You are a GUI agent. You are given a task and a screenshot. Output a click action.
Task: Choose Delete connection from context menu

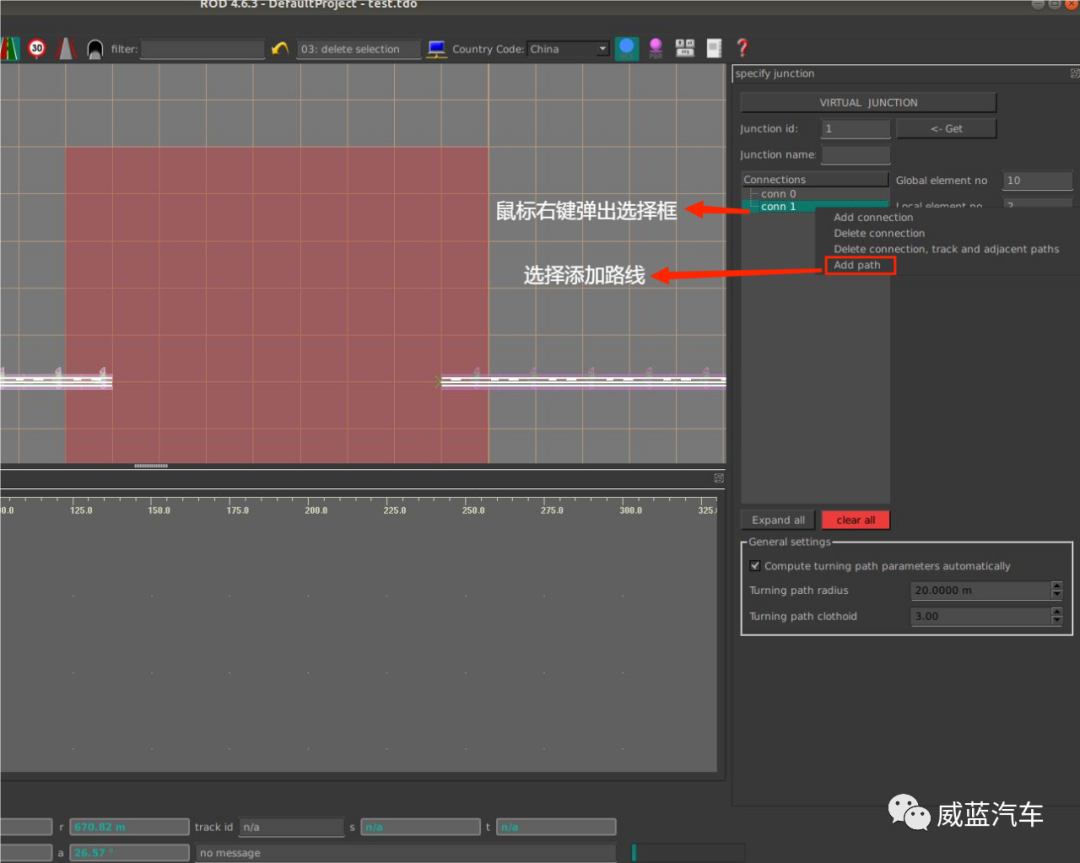tap(879, 233)
